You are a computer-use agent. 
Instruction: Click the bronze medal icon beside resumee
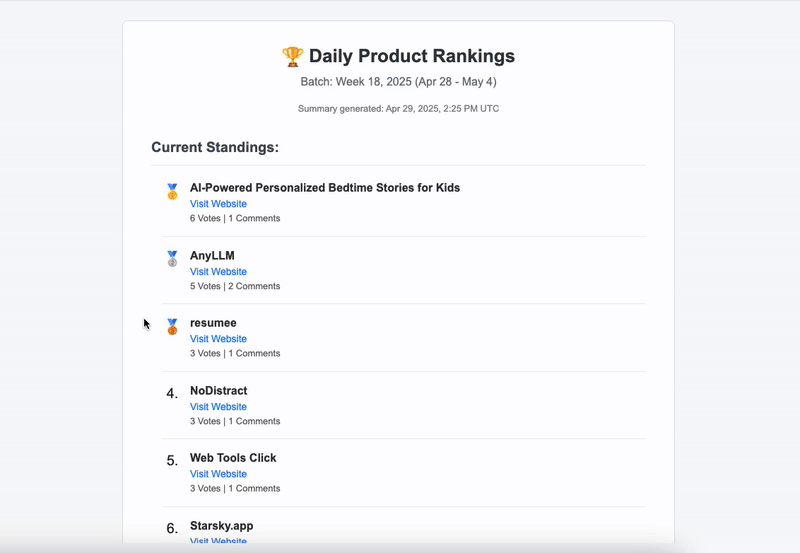(172, 326)
